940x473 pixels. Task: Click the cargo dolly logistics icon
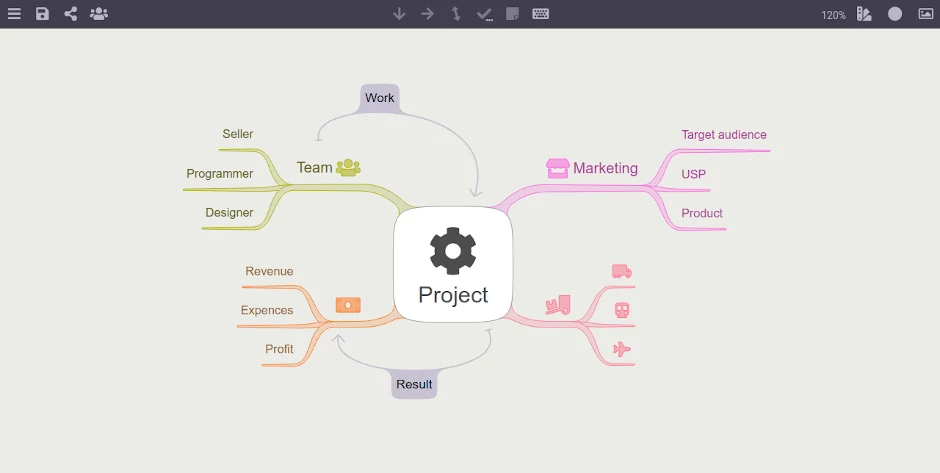point(558,305)
